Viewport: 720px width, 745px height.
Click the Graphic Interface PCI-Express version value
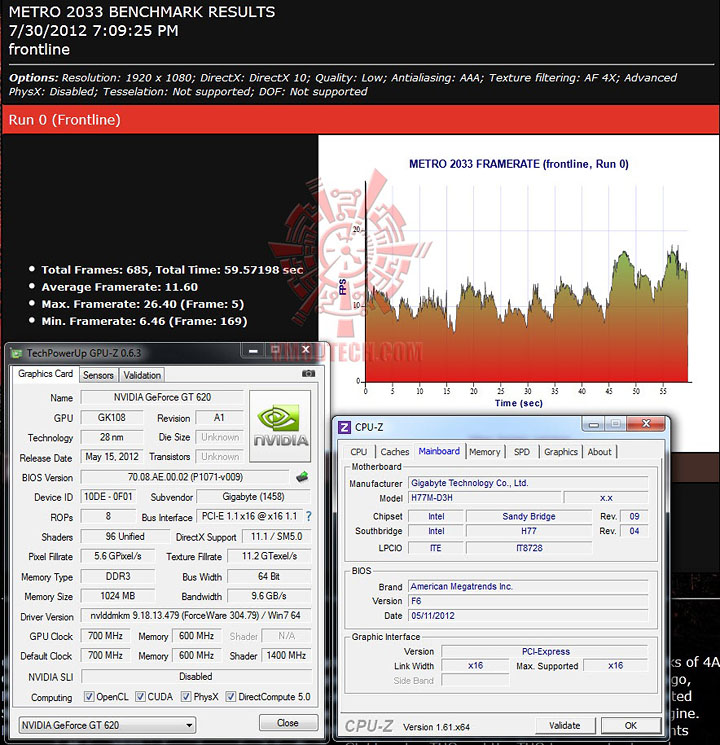(545, 652)
